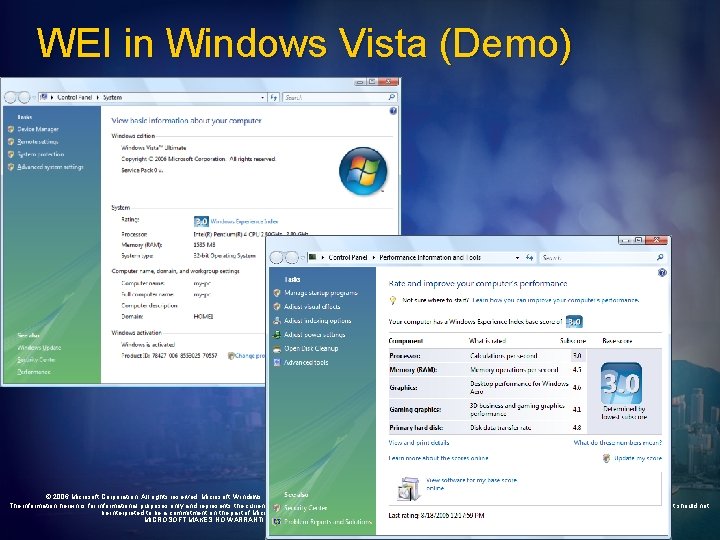Click the Manage startup programs shield icon

(x=277, y=293)
